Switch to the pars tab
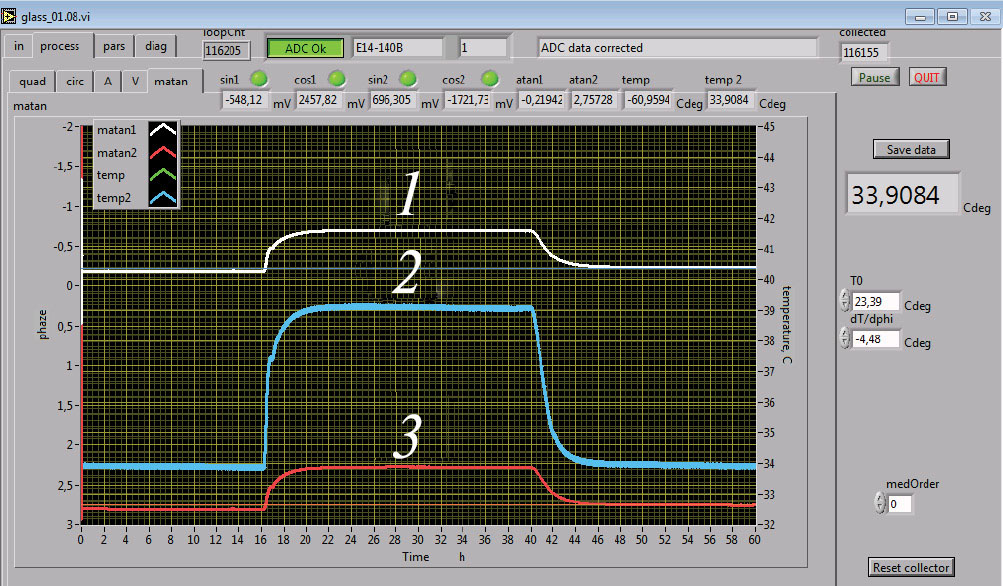Image resolution: width=1003 pixels, height=586 pixels. click(114, 46)
